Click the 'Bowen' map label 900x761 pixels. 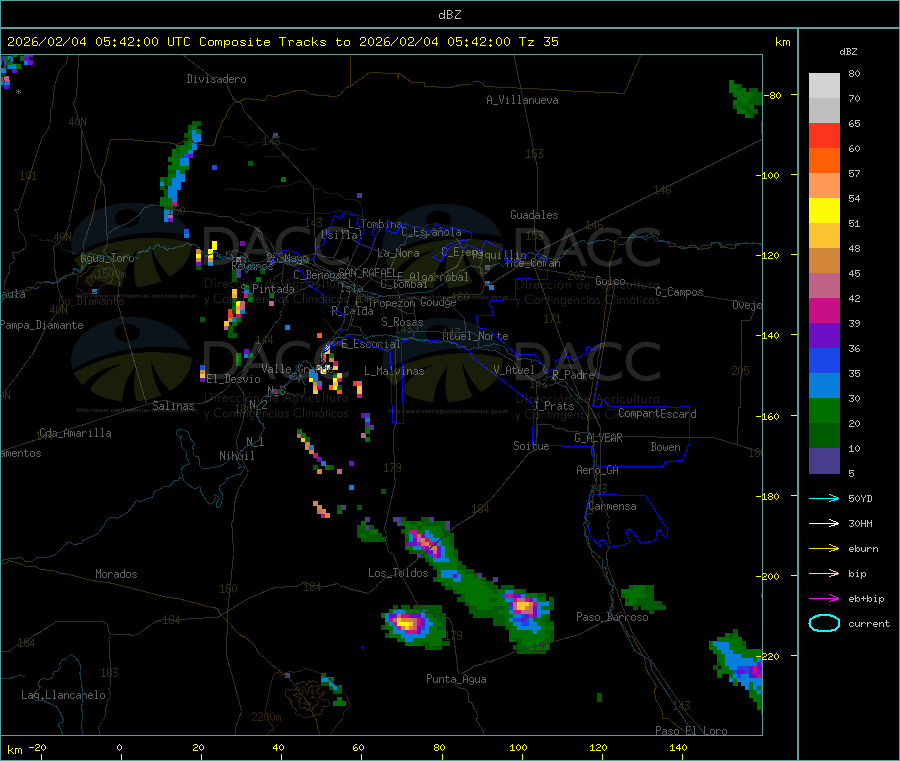666,447
